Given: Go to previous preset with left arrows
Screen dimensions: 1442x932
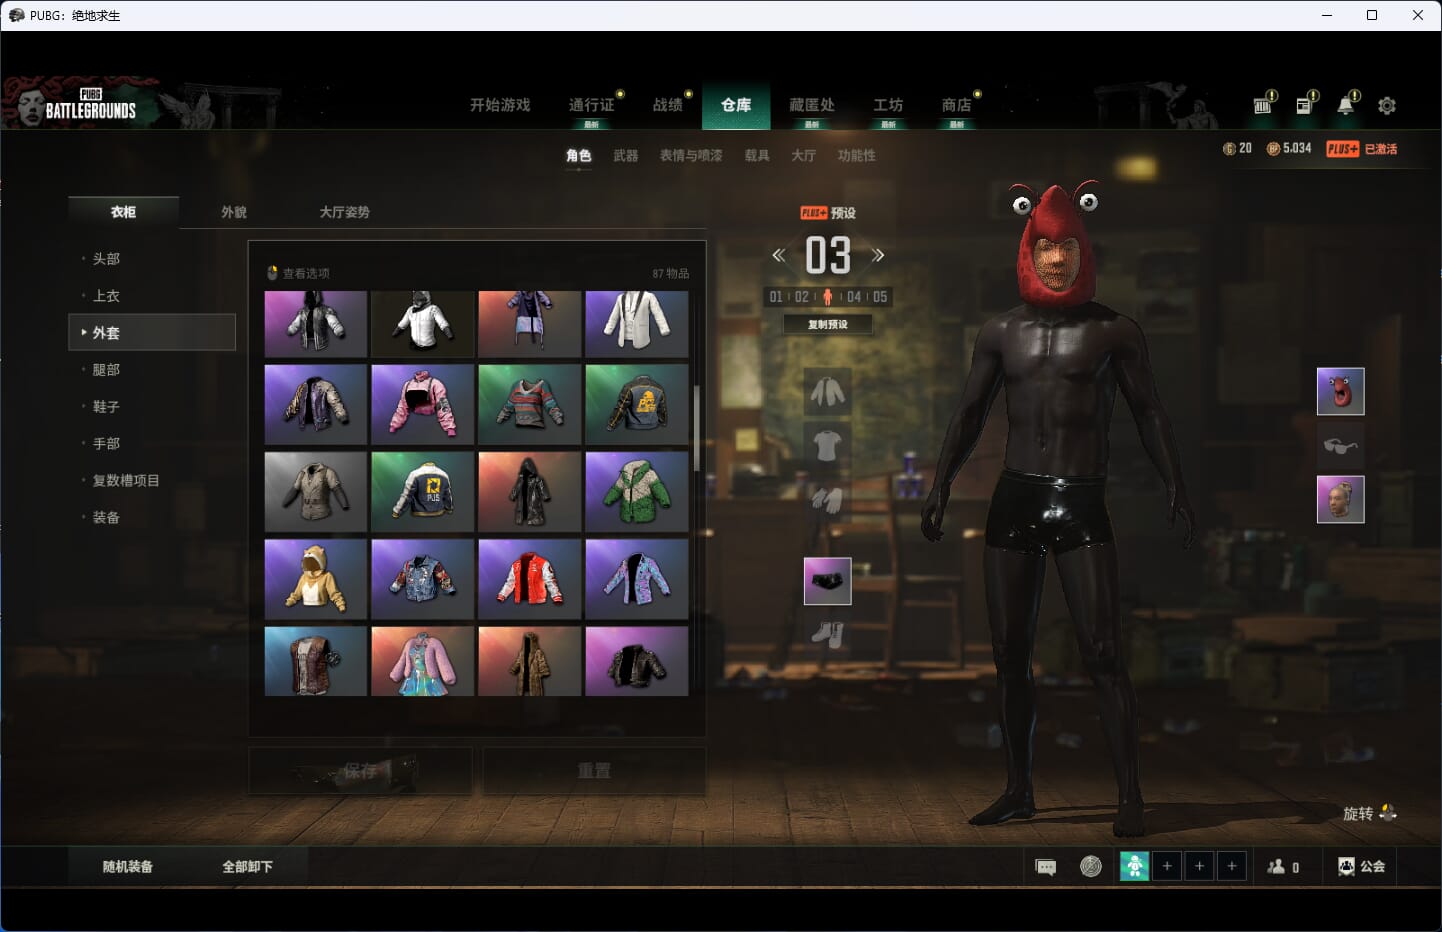Looking at the screenshot, I should click(778, 255).
